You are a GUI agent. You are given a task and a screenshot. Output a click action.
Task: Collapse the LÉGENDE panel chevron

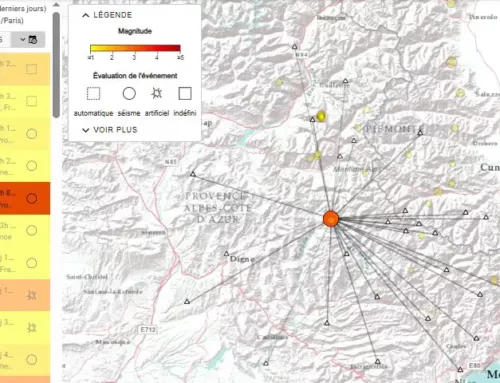point(86,15)
